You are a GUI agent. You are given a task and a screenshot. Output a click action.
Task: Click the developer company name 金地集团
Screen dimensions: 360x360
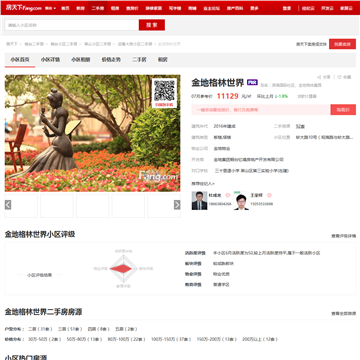(x=248, y=160)
